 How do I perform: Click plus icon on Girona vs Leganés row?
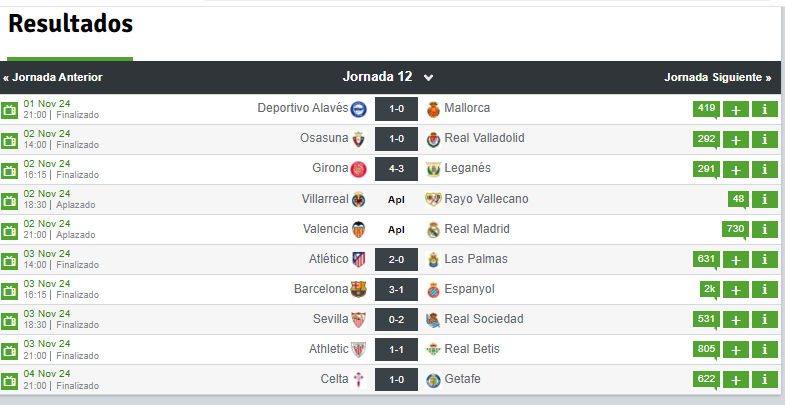(735, 169)
